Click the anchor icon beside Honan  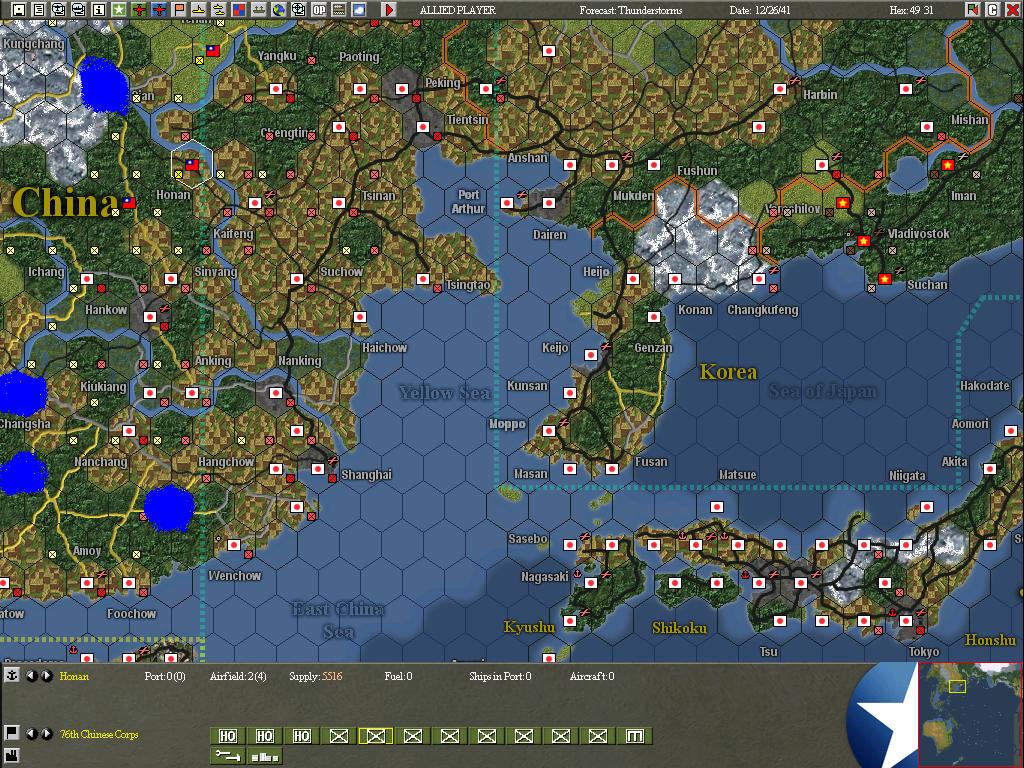12,675
